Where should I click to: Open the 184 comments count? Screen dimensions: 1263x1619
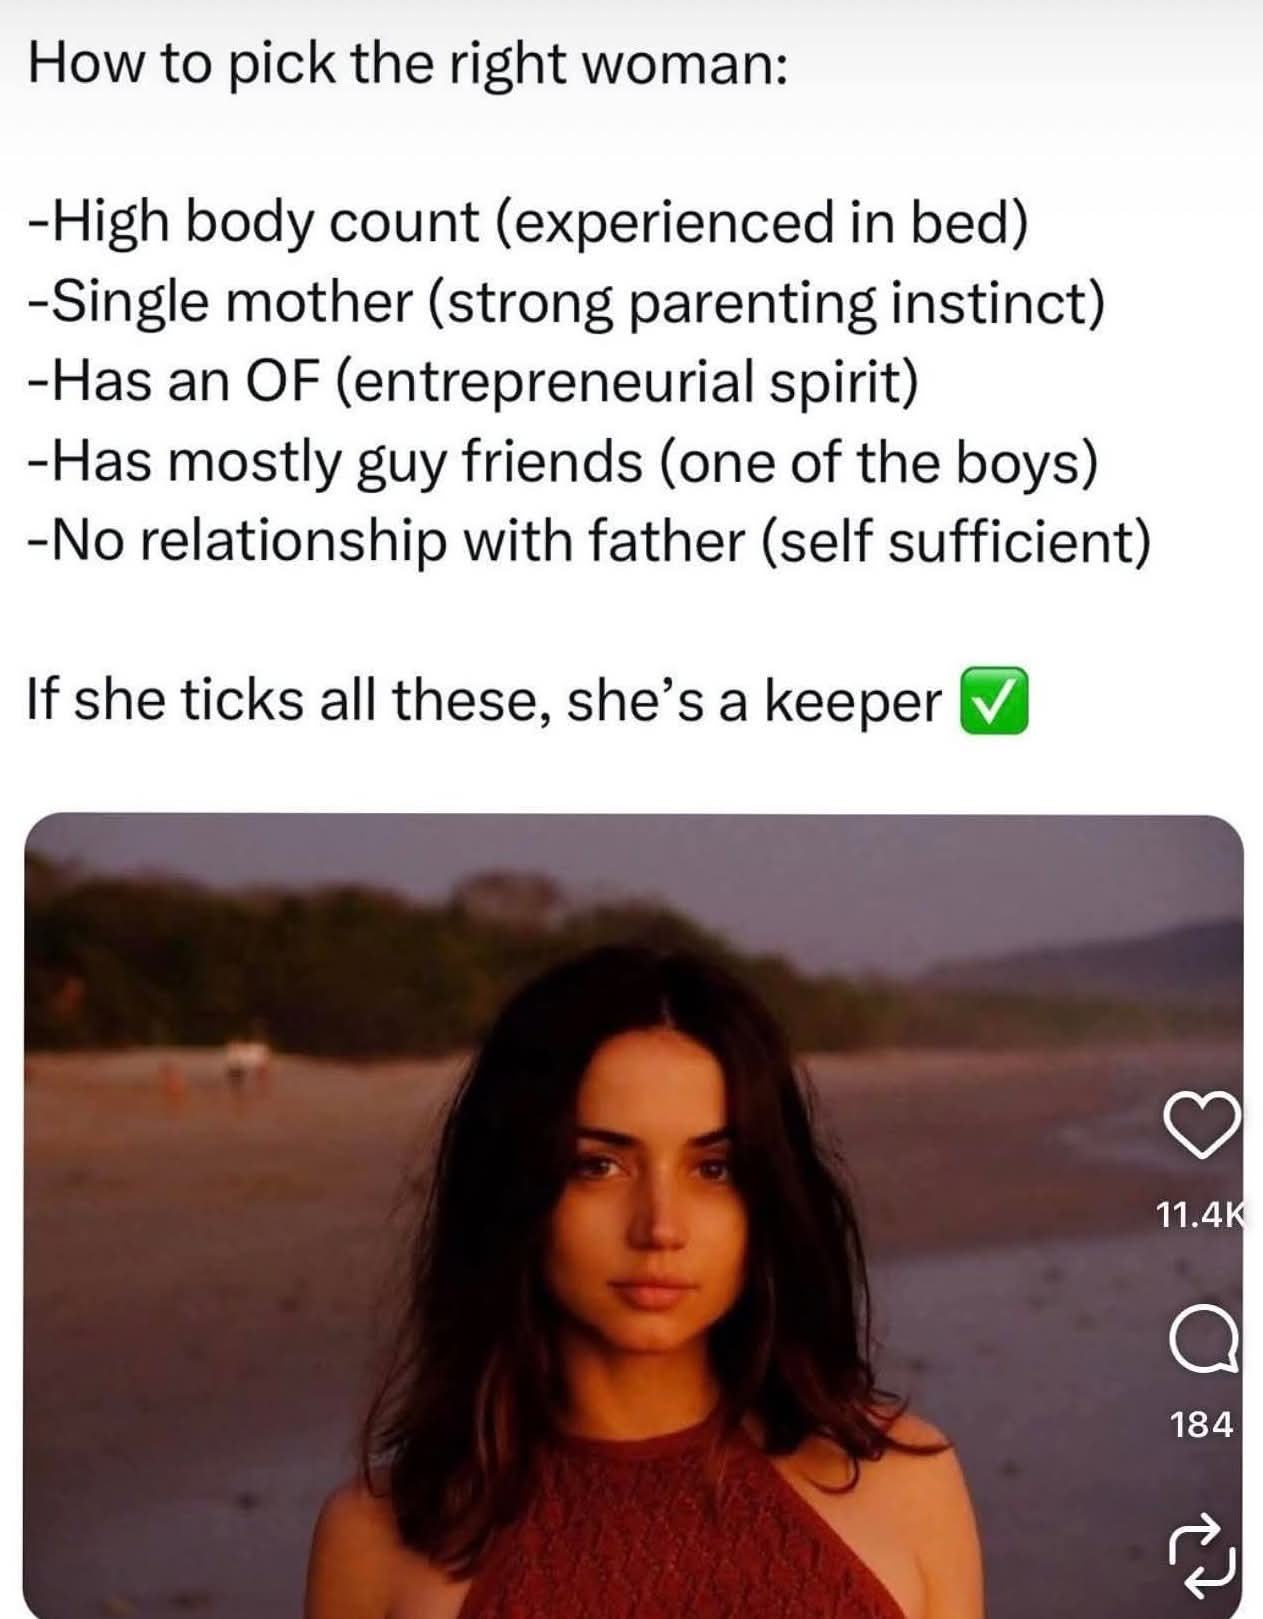(1202, 1424)
